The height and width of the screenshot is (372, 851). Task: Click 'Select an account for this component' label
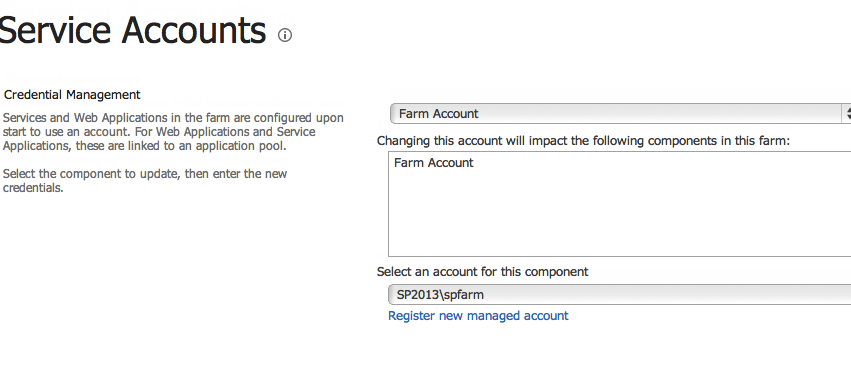click(482, 272)
